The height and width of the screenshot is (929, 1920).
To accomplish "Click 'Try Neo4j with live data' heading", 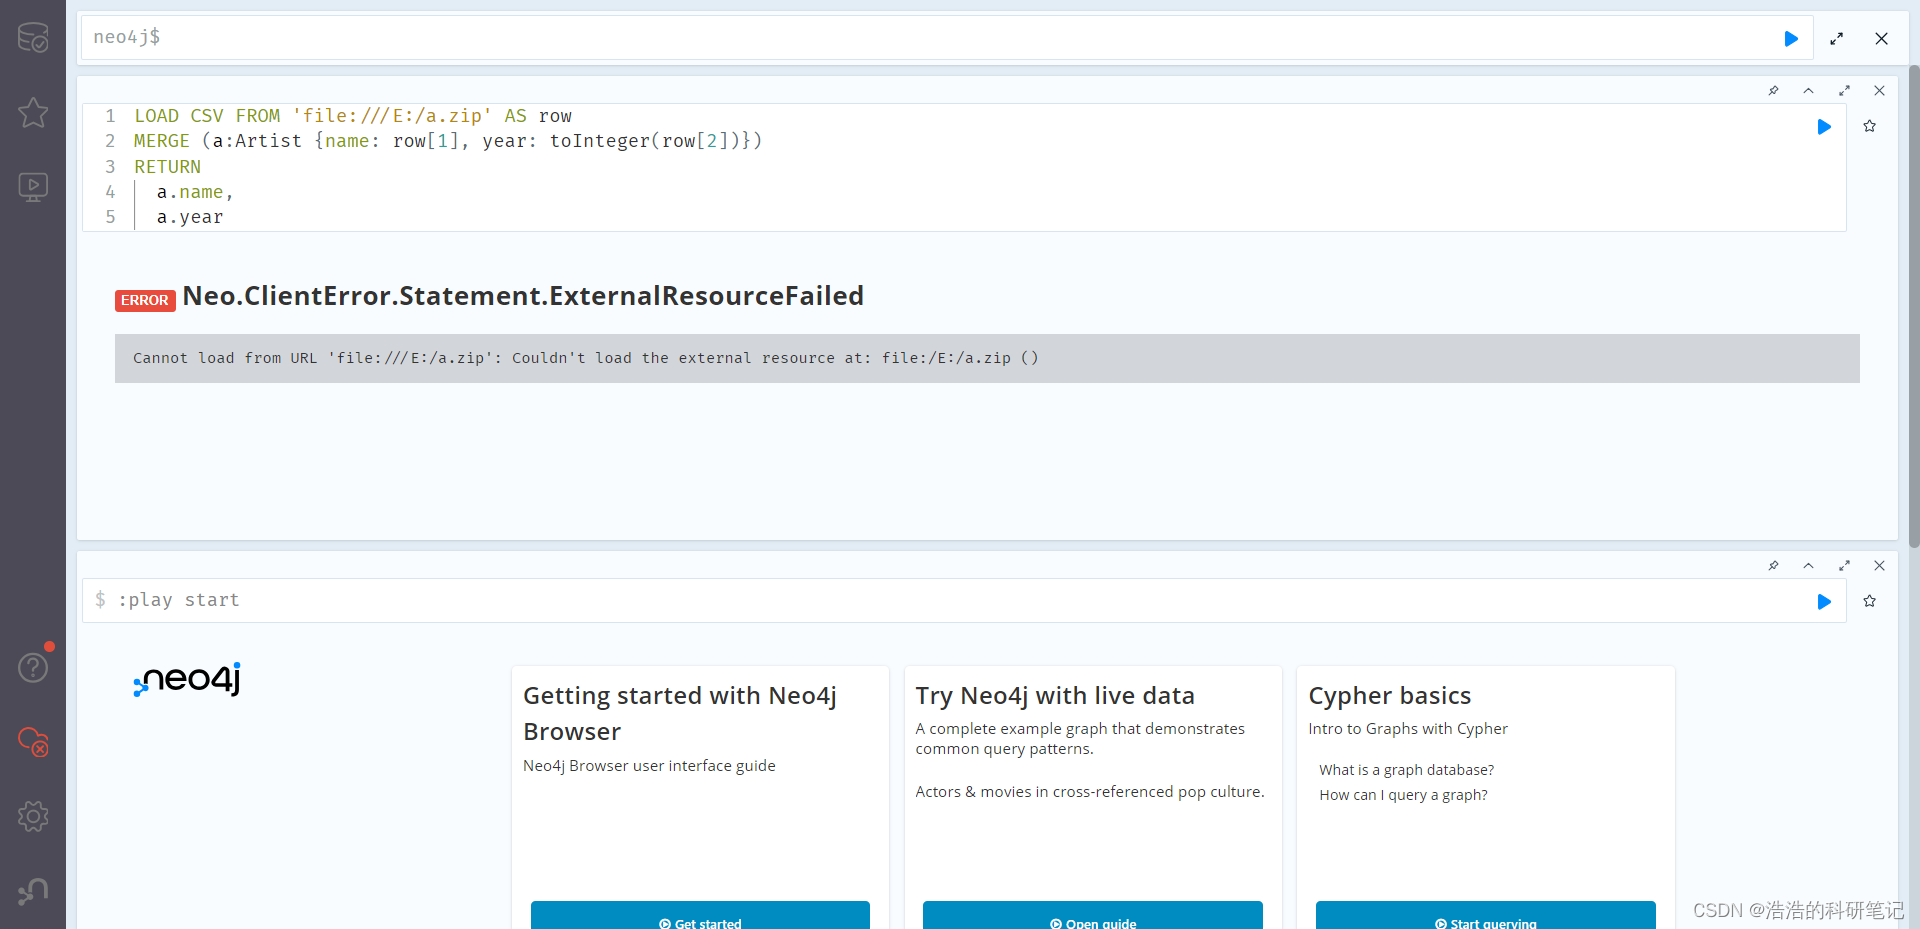I will 1055,695.
